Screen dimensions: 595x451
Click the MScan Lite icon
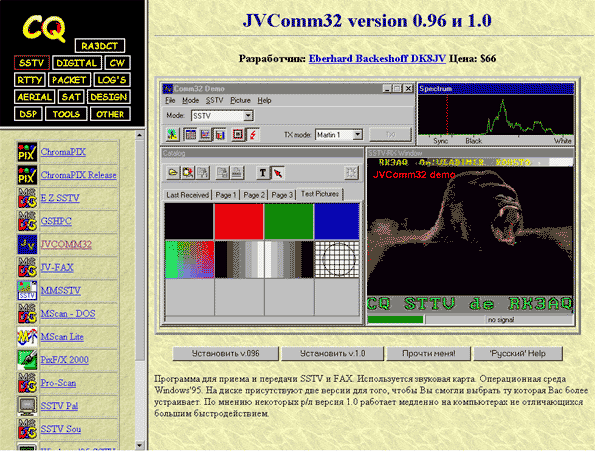tap(27, 337)
